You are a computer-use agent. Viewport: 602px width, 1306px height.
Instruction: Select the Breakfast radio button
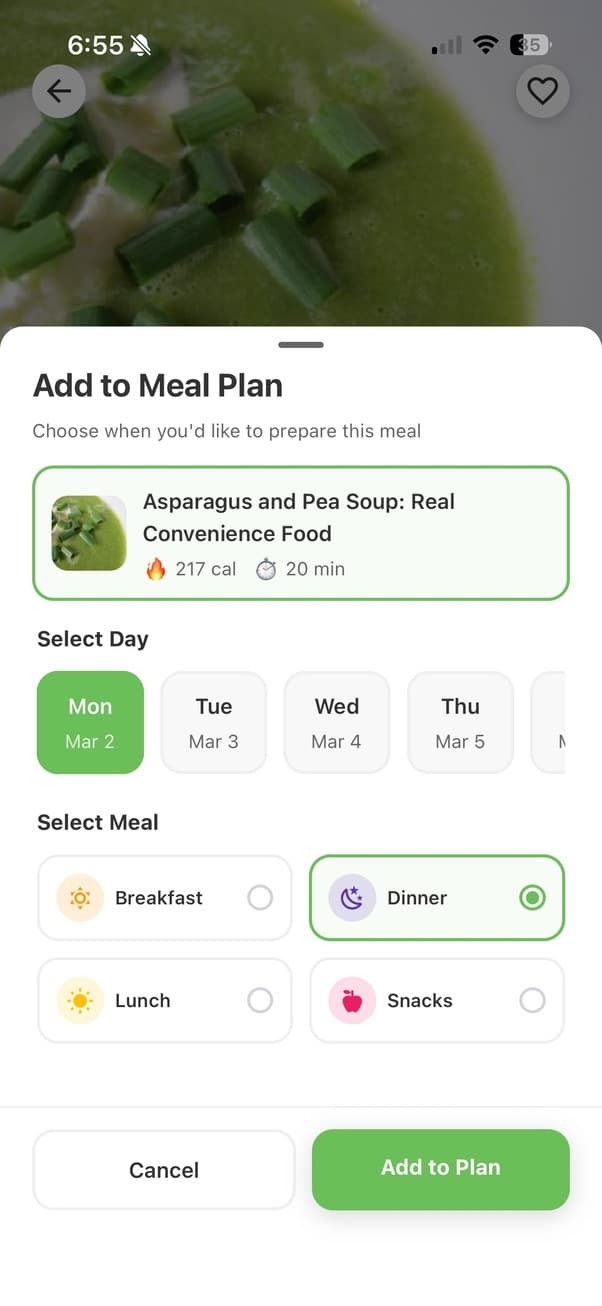click(x=260, y=897)
